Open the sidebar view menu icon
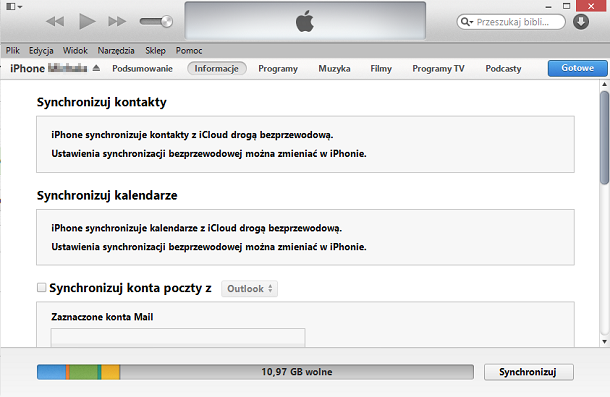The image size is (610, 397). tap(14, 7)
